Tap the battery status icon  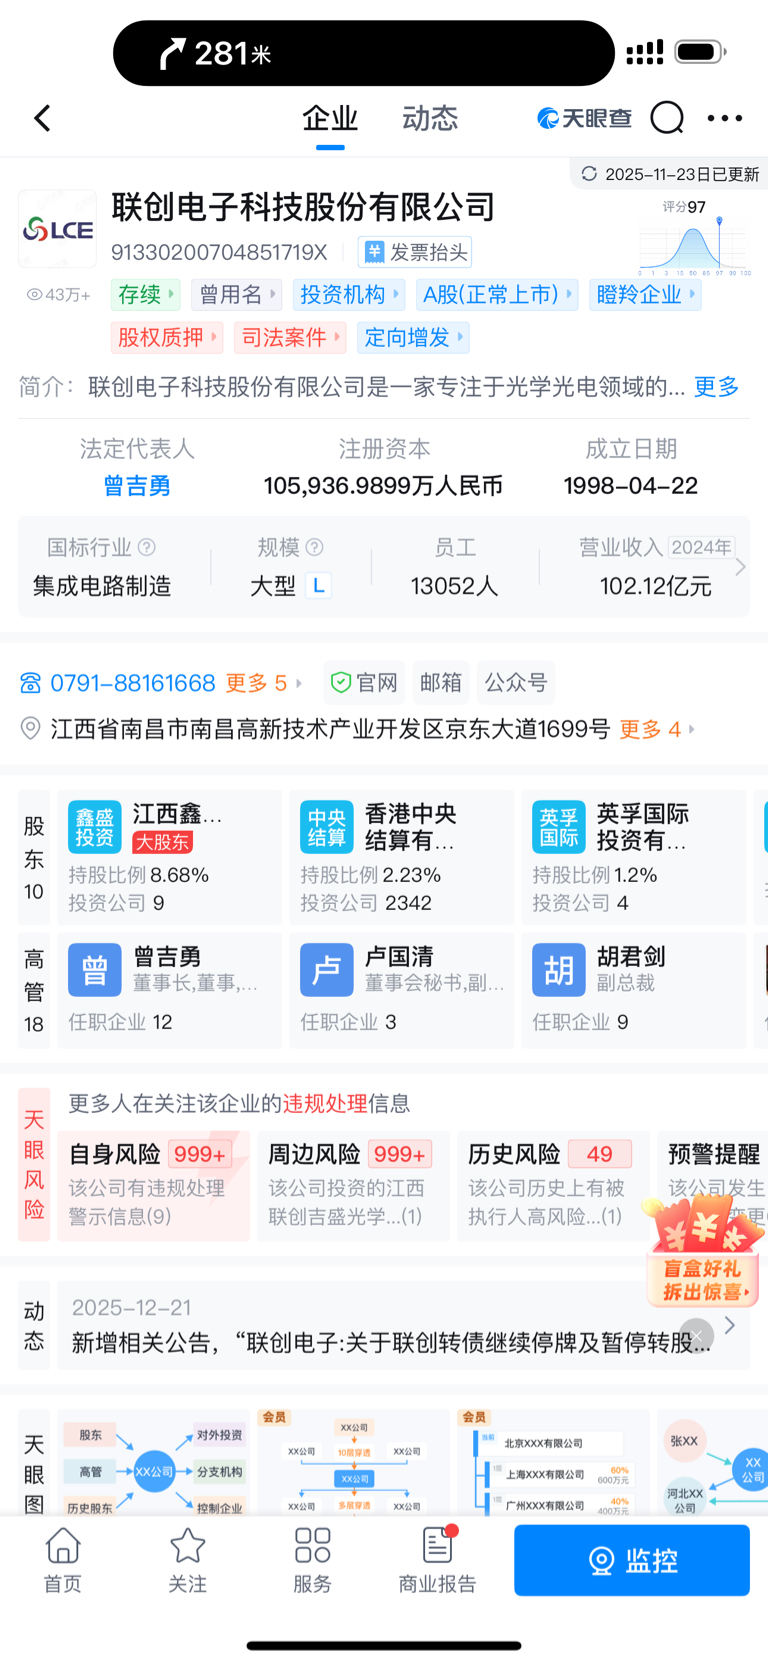(x=700, y=52)
